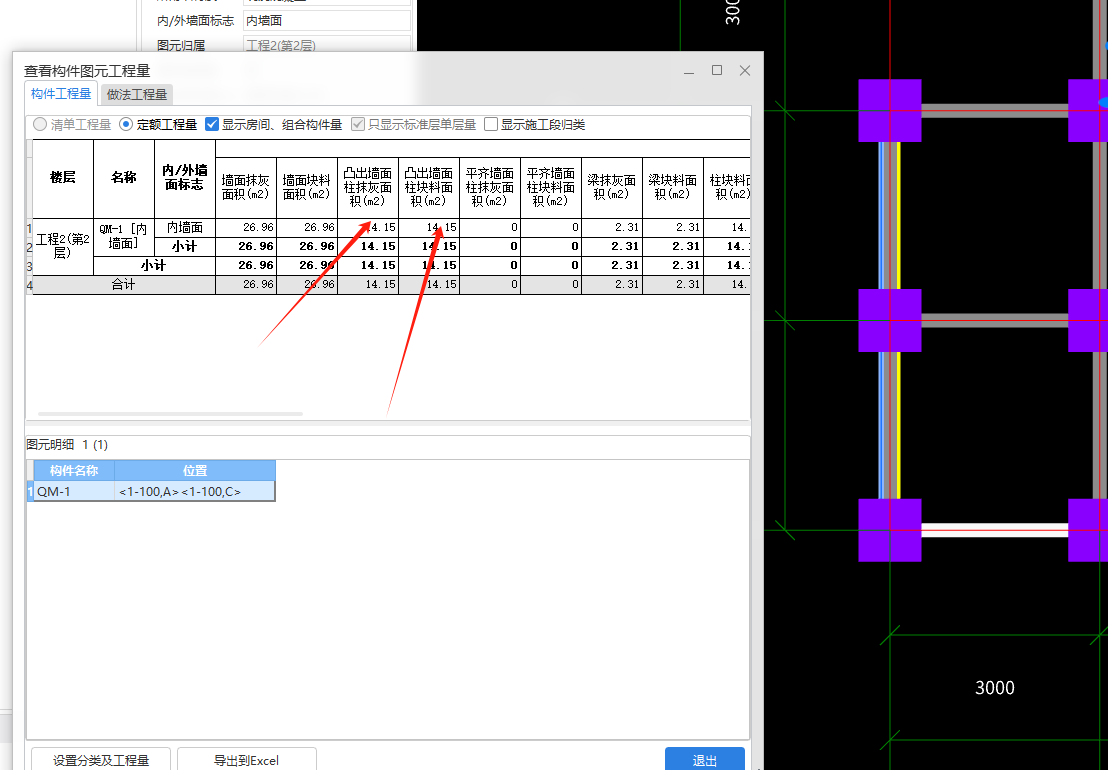1108x770 pixels.
Task: Close the 查看构件图元工程量 dialog
Action: click(745, 71)
